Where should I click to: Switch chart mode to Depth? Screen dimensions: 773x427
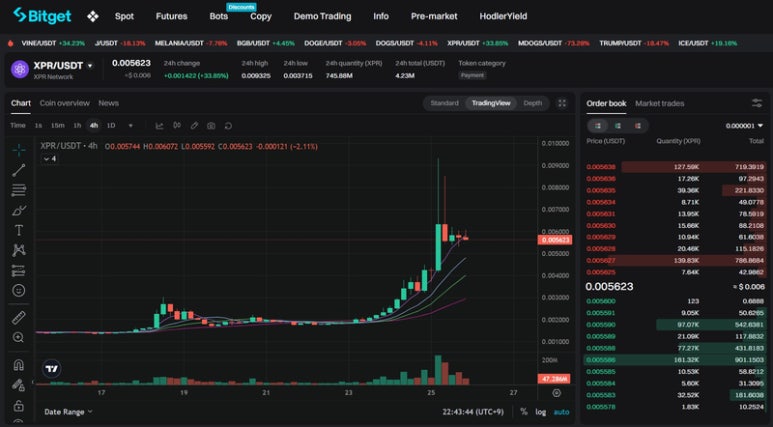point(532,103)
